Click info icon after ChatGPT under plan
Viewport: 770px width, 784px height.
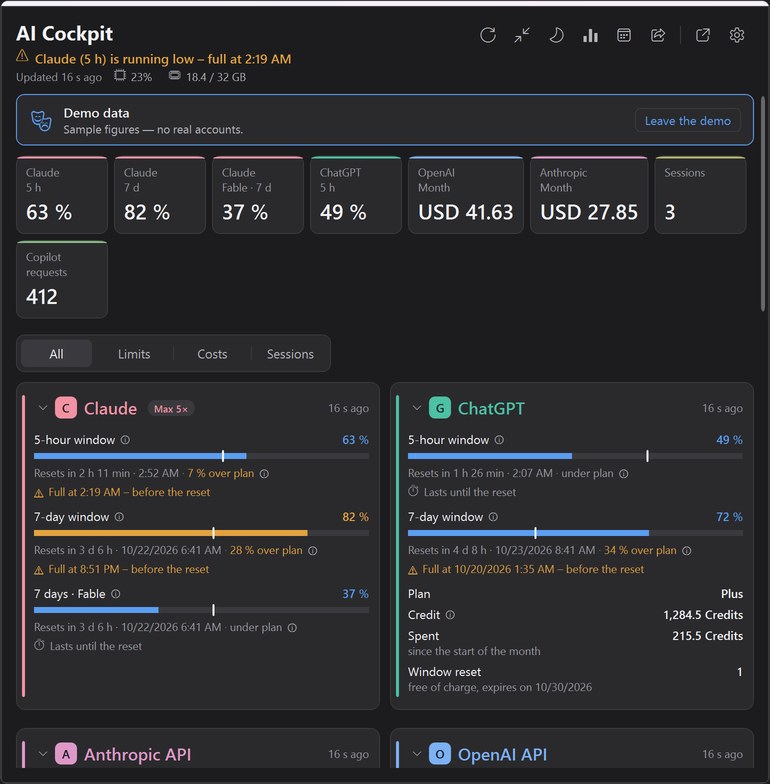[x=624, y=474]
